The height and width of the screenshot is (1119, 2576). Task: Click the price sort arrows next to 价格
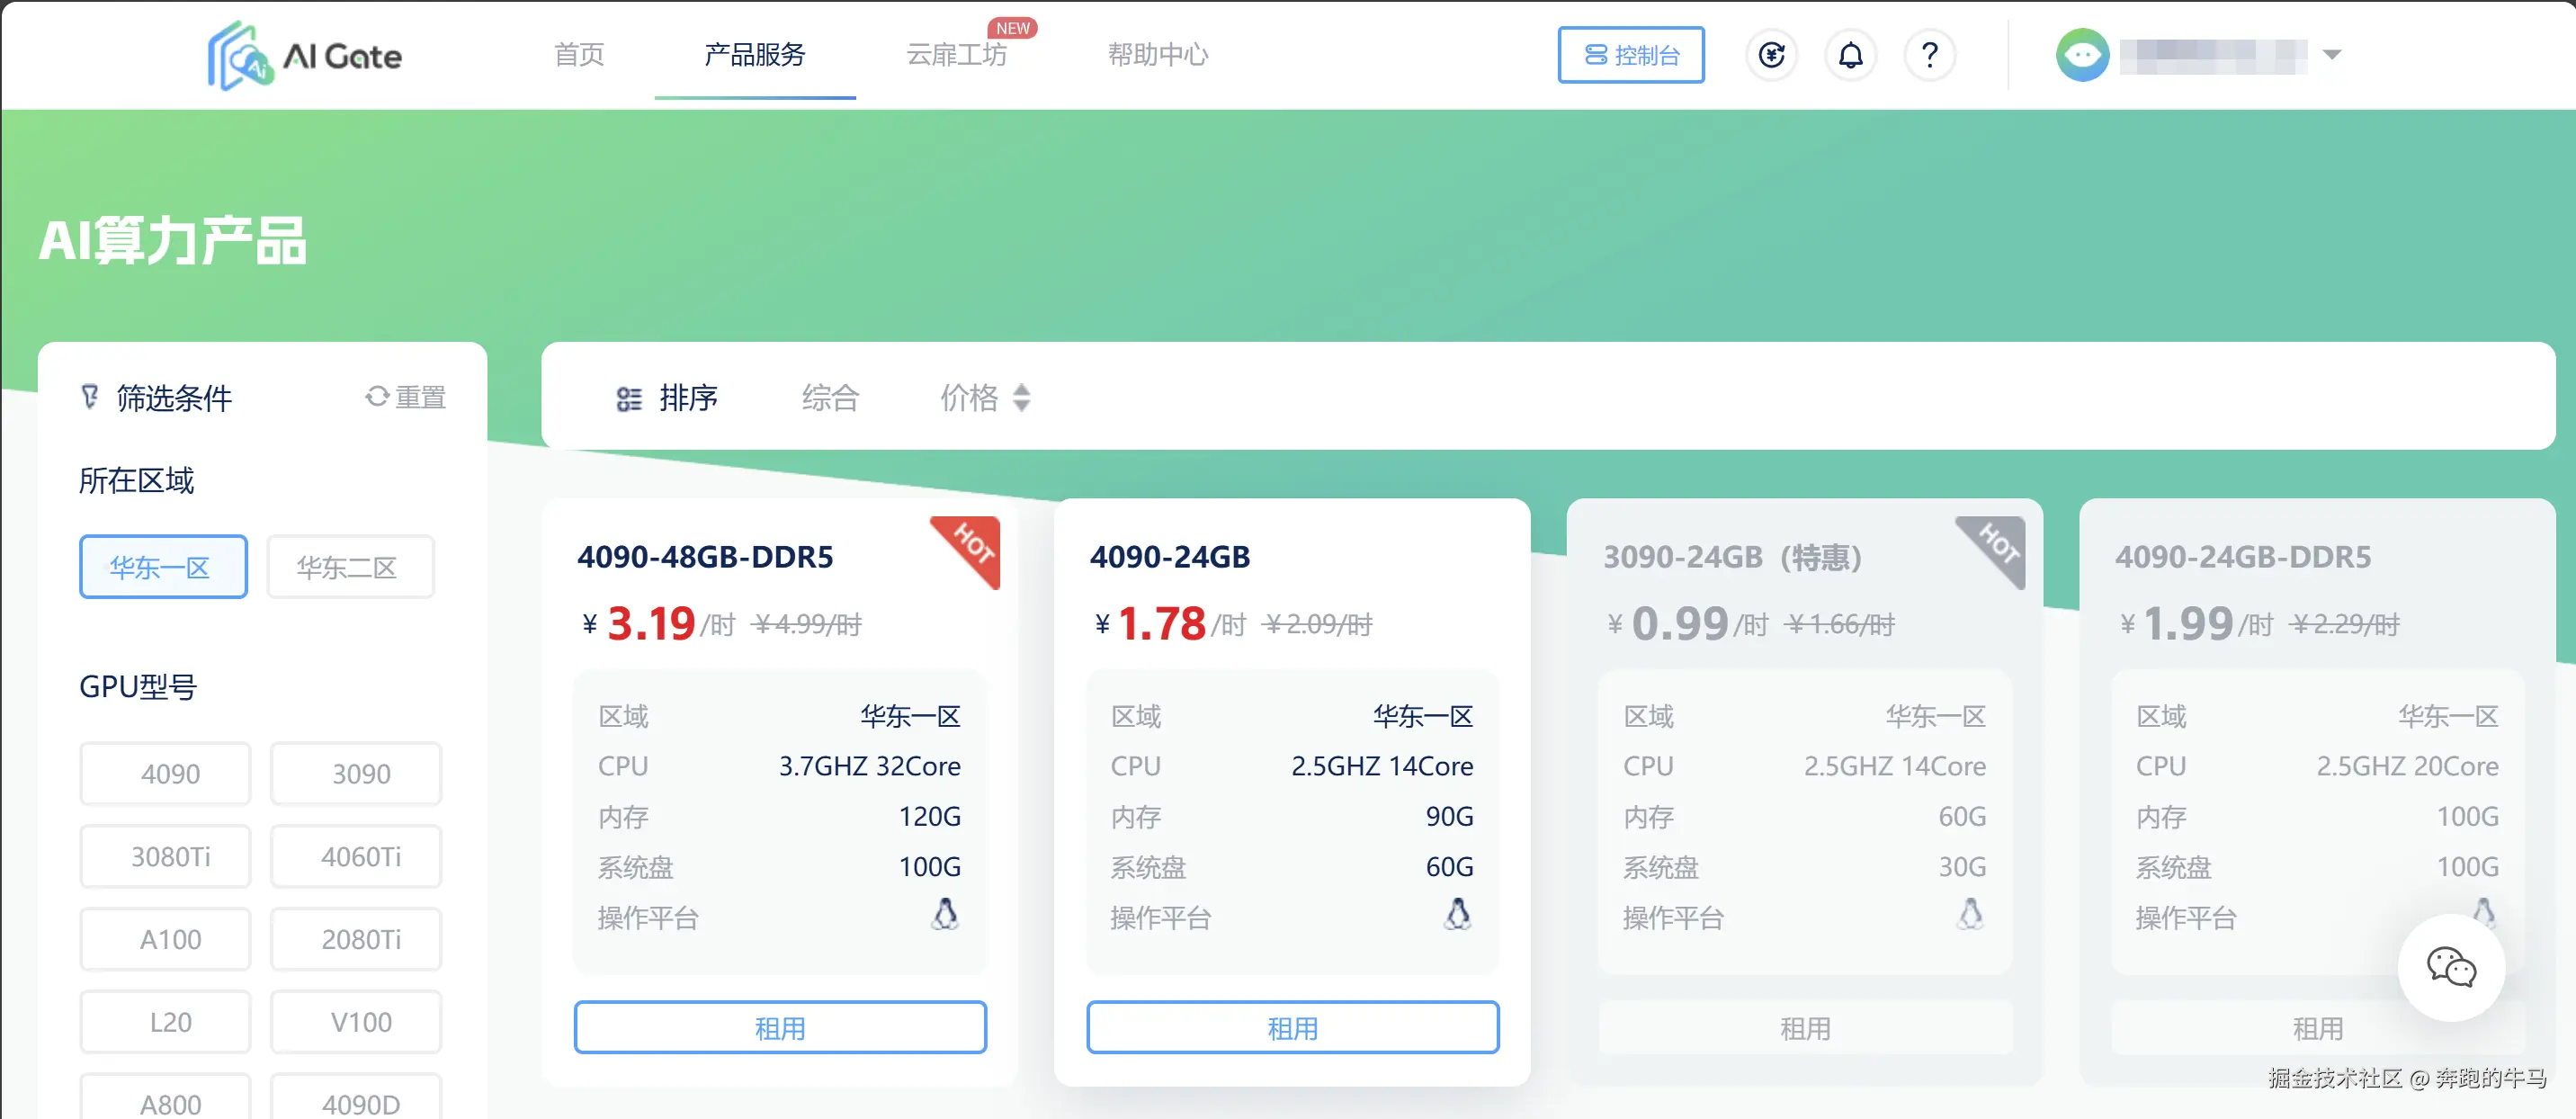(x=1022, y=397)
